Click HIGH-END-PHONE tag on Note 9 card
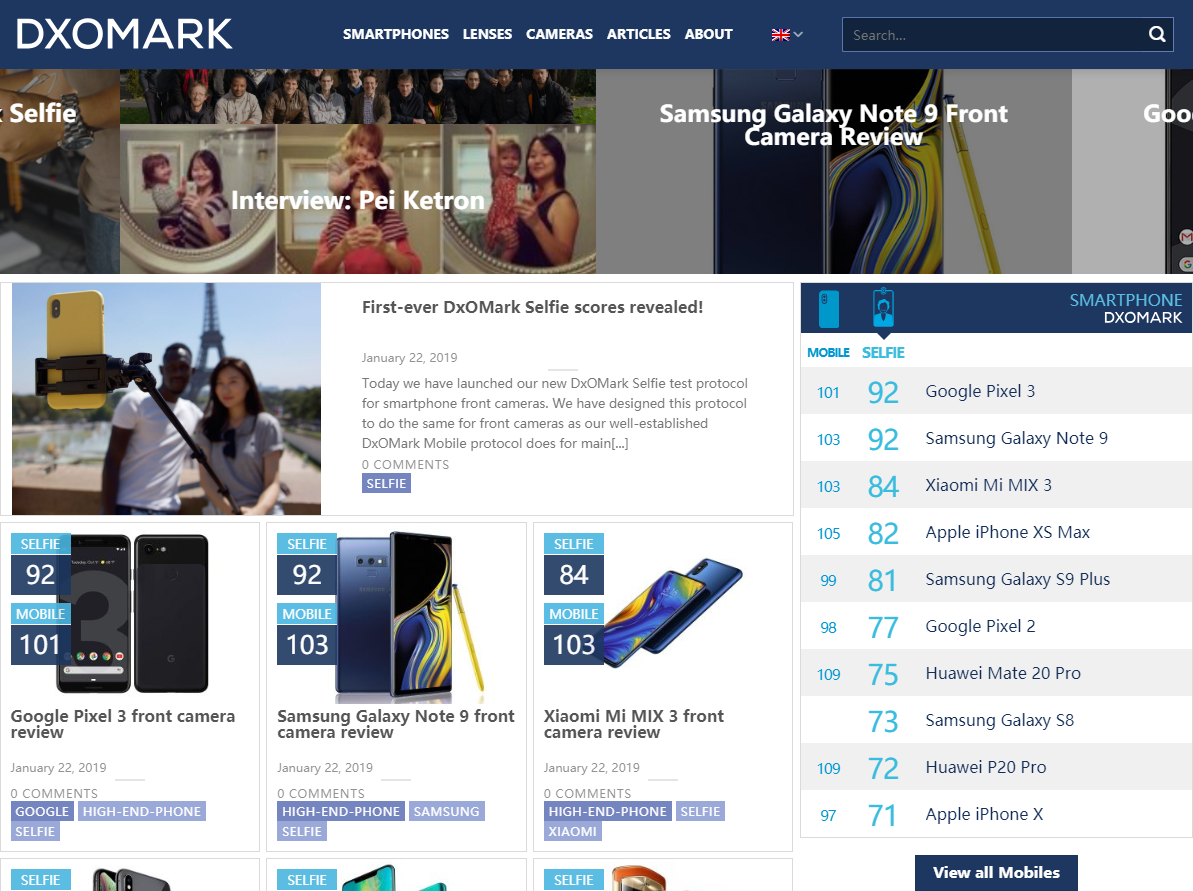 coord(341,812)
